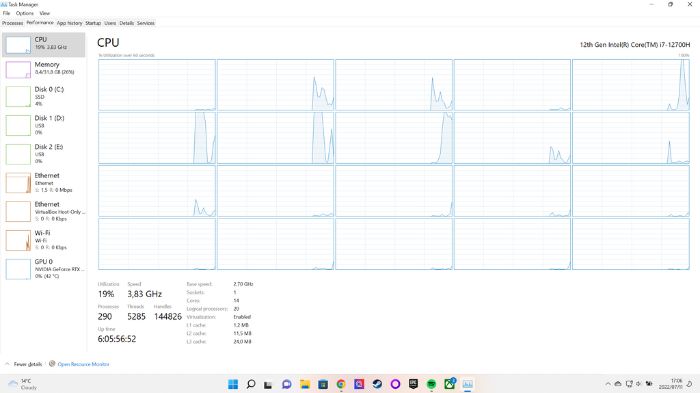Viewport: 700px width, 393px height.
Task: Click the CPU heading text
Action: [x=108, y=42]
